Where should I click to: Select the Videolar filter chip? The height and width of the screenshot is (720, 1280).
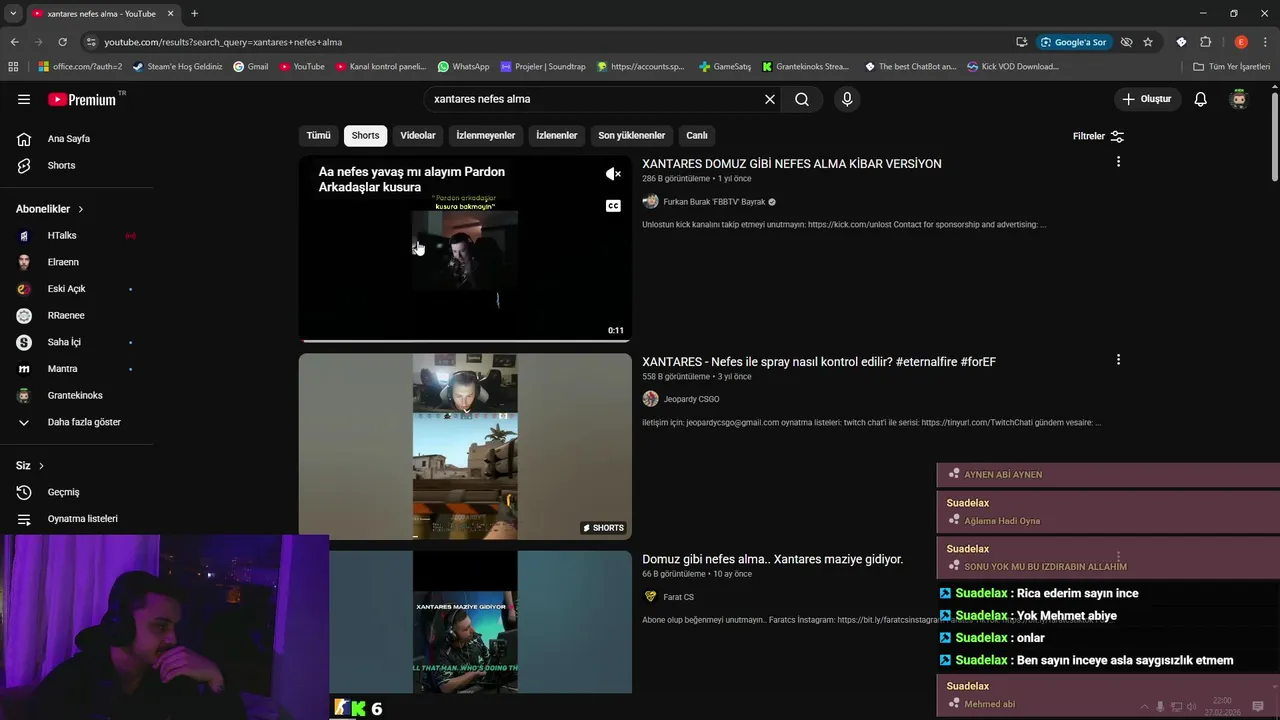[418, 136]
